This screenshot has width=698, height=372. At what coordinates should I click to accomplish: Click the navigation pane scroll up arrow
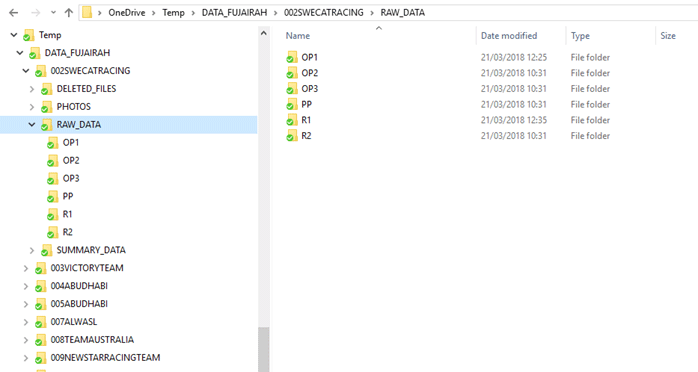pyautogui.click(x=264, y=33)
